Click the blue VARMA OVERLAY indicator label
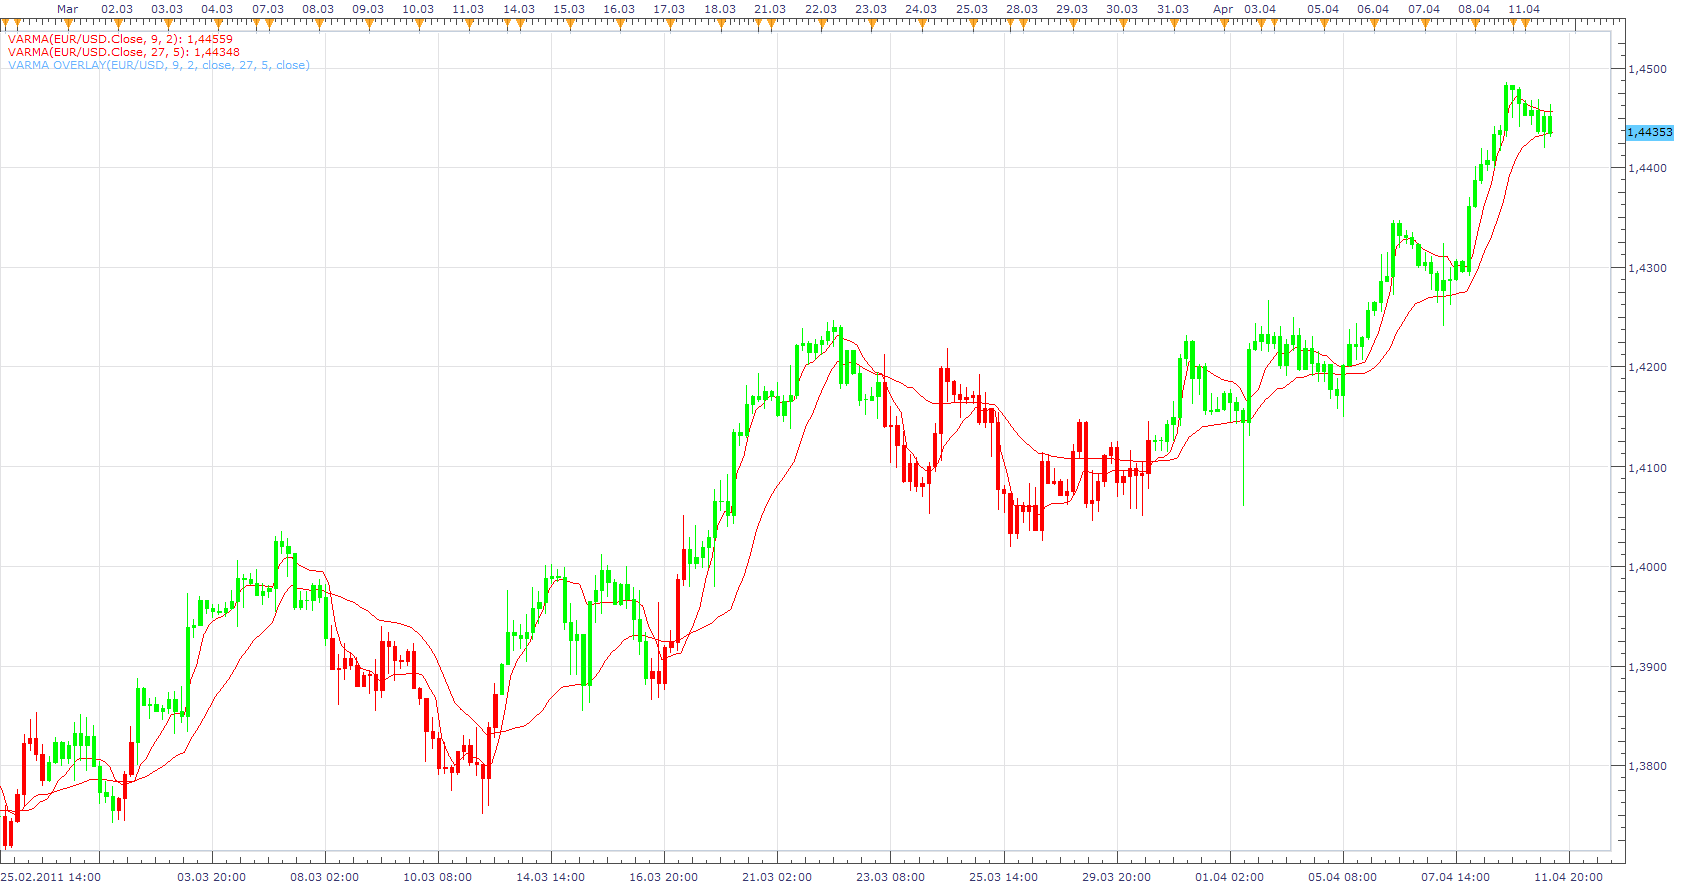Screen dimensions: 1682x888 point(159,65)
